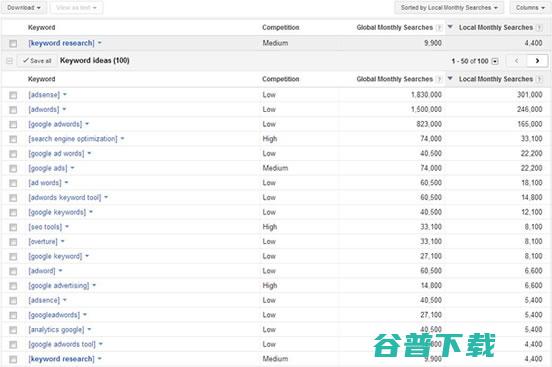
Task: Tick checkbox for [google advertising] row
Action: [13, 286]
